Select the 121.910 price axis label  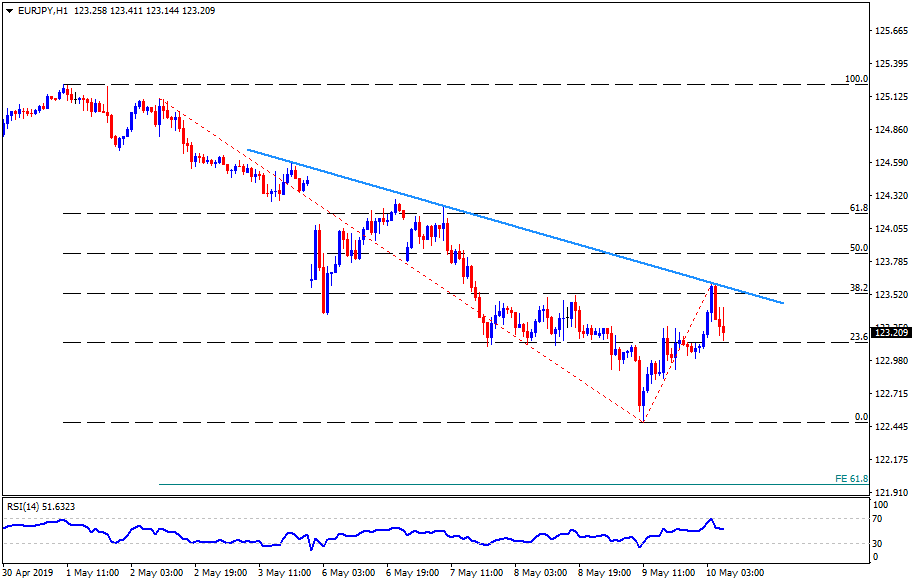[x=890, y=493]
